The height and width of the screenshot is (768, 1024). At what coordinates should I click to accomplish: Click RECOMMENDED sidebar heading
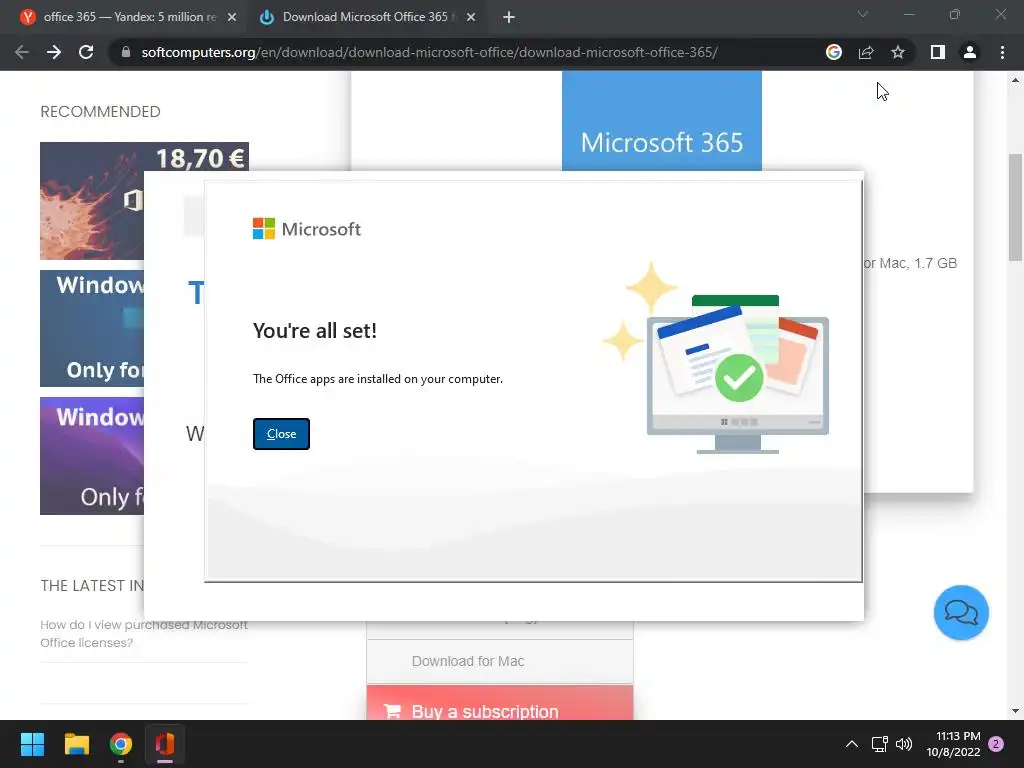[101, 112]
